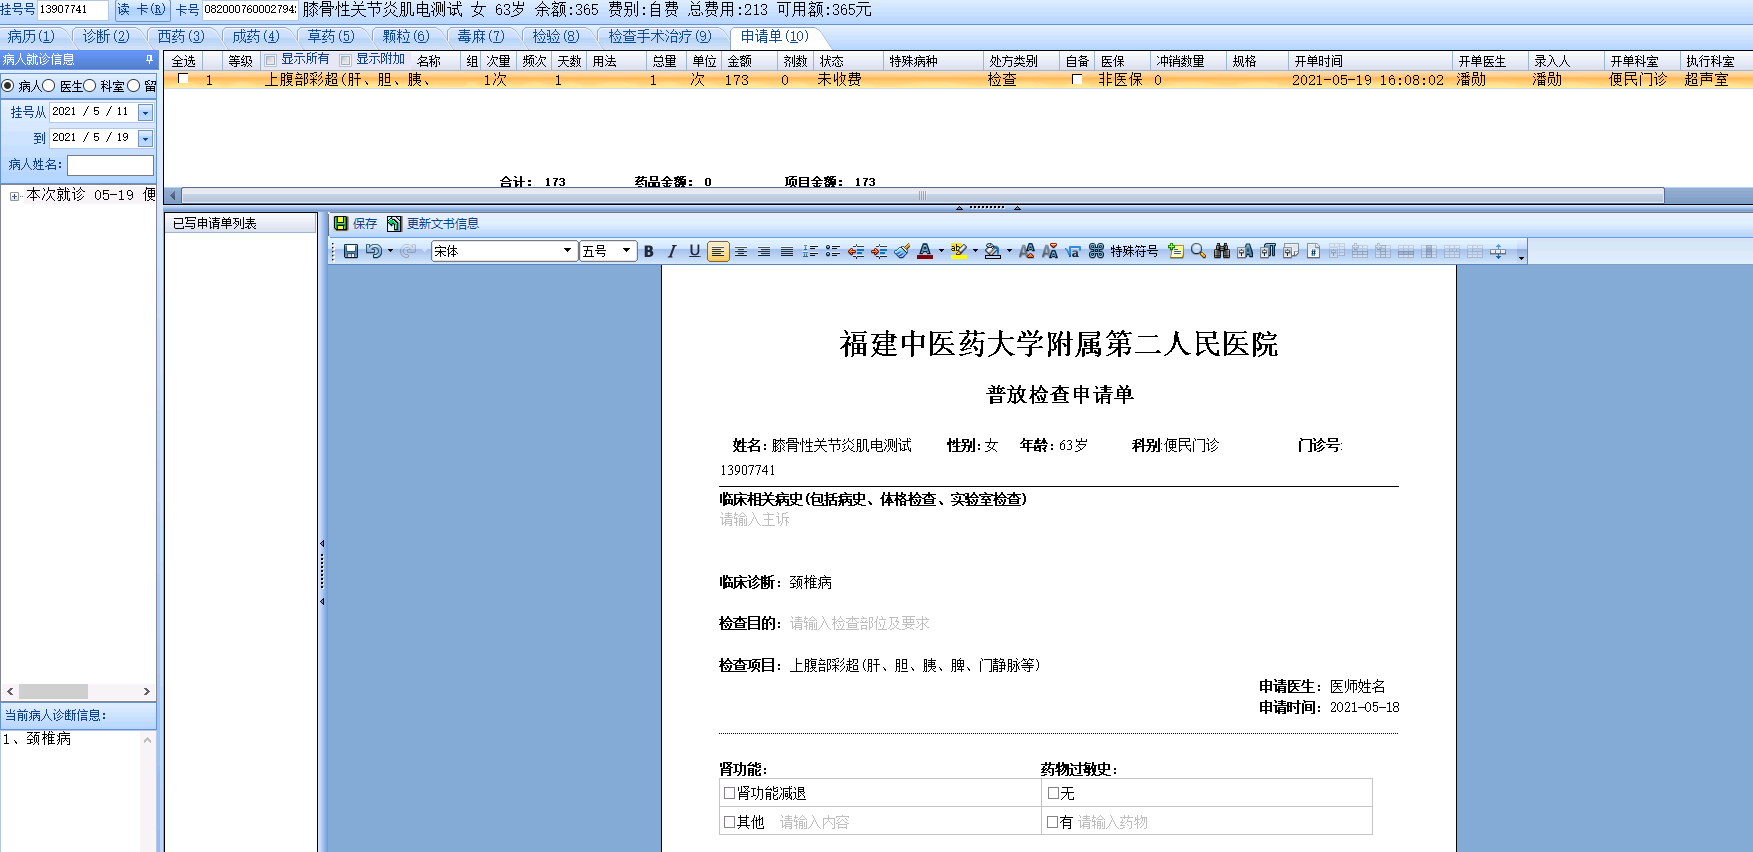Open the font color dropdown arrow
The height and width of the screenshot is (852, 1753).
coord(941,251)
